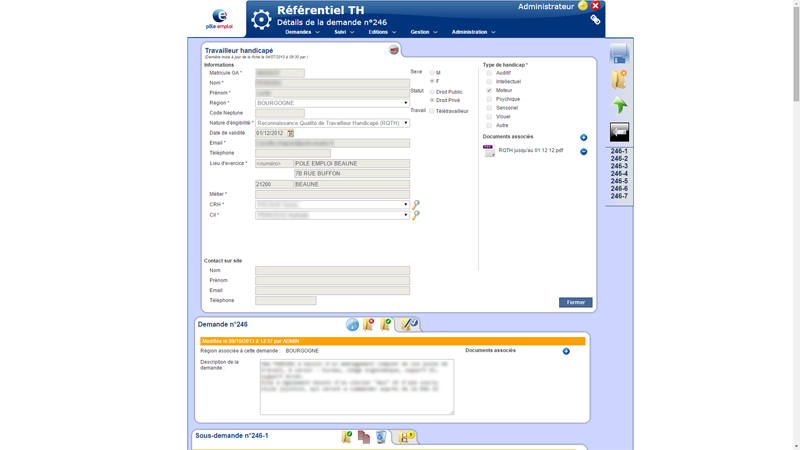The image size is (800, 450).
Task: Click folder icon with green check, Demande 246
Action: click(x=386, y=324)
